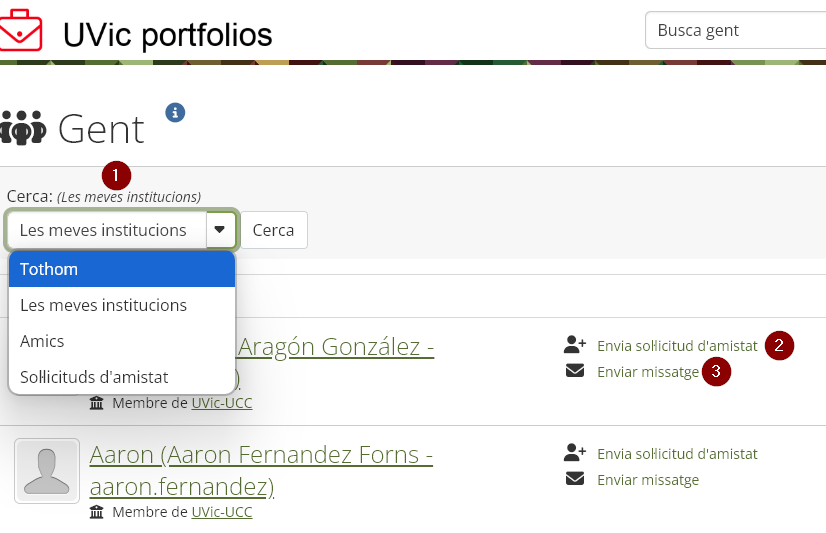The image size is (826, 533).
Task: Click add-friend icon beside Aaron Fernandez Forns
Action: pyautogui.click(x=575, y=452)
